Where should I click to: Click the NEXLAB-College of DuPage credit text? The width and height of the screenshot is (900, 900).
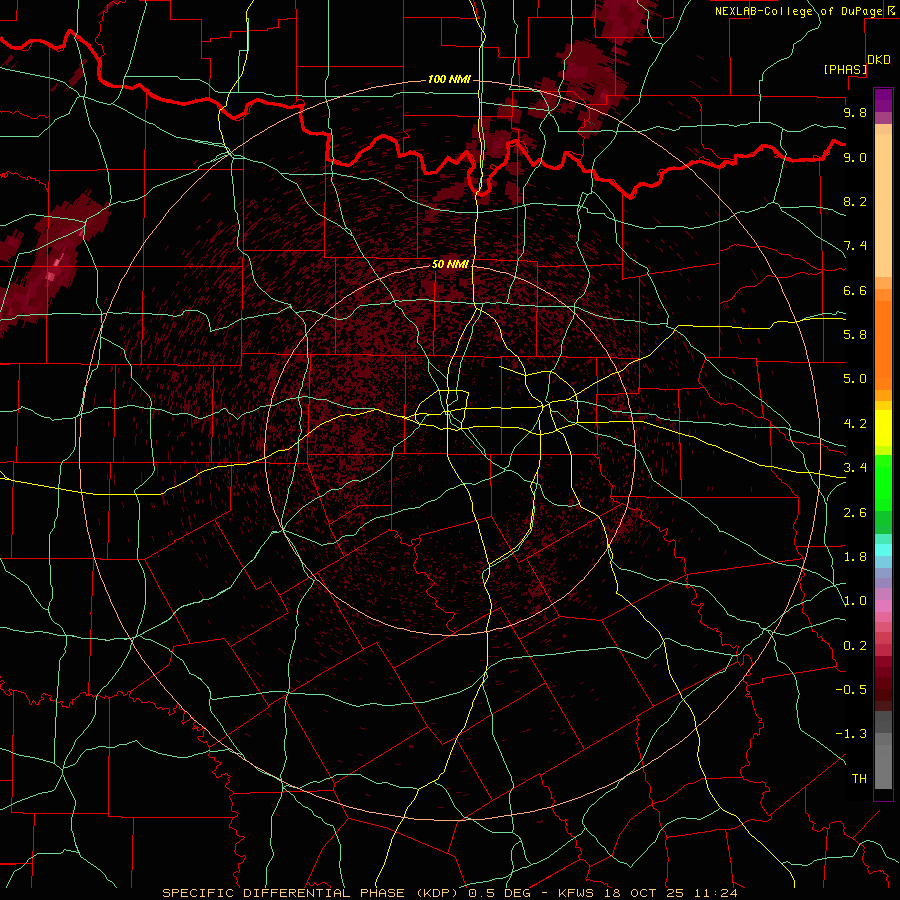pos(798,11)
